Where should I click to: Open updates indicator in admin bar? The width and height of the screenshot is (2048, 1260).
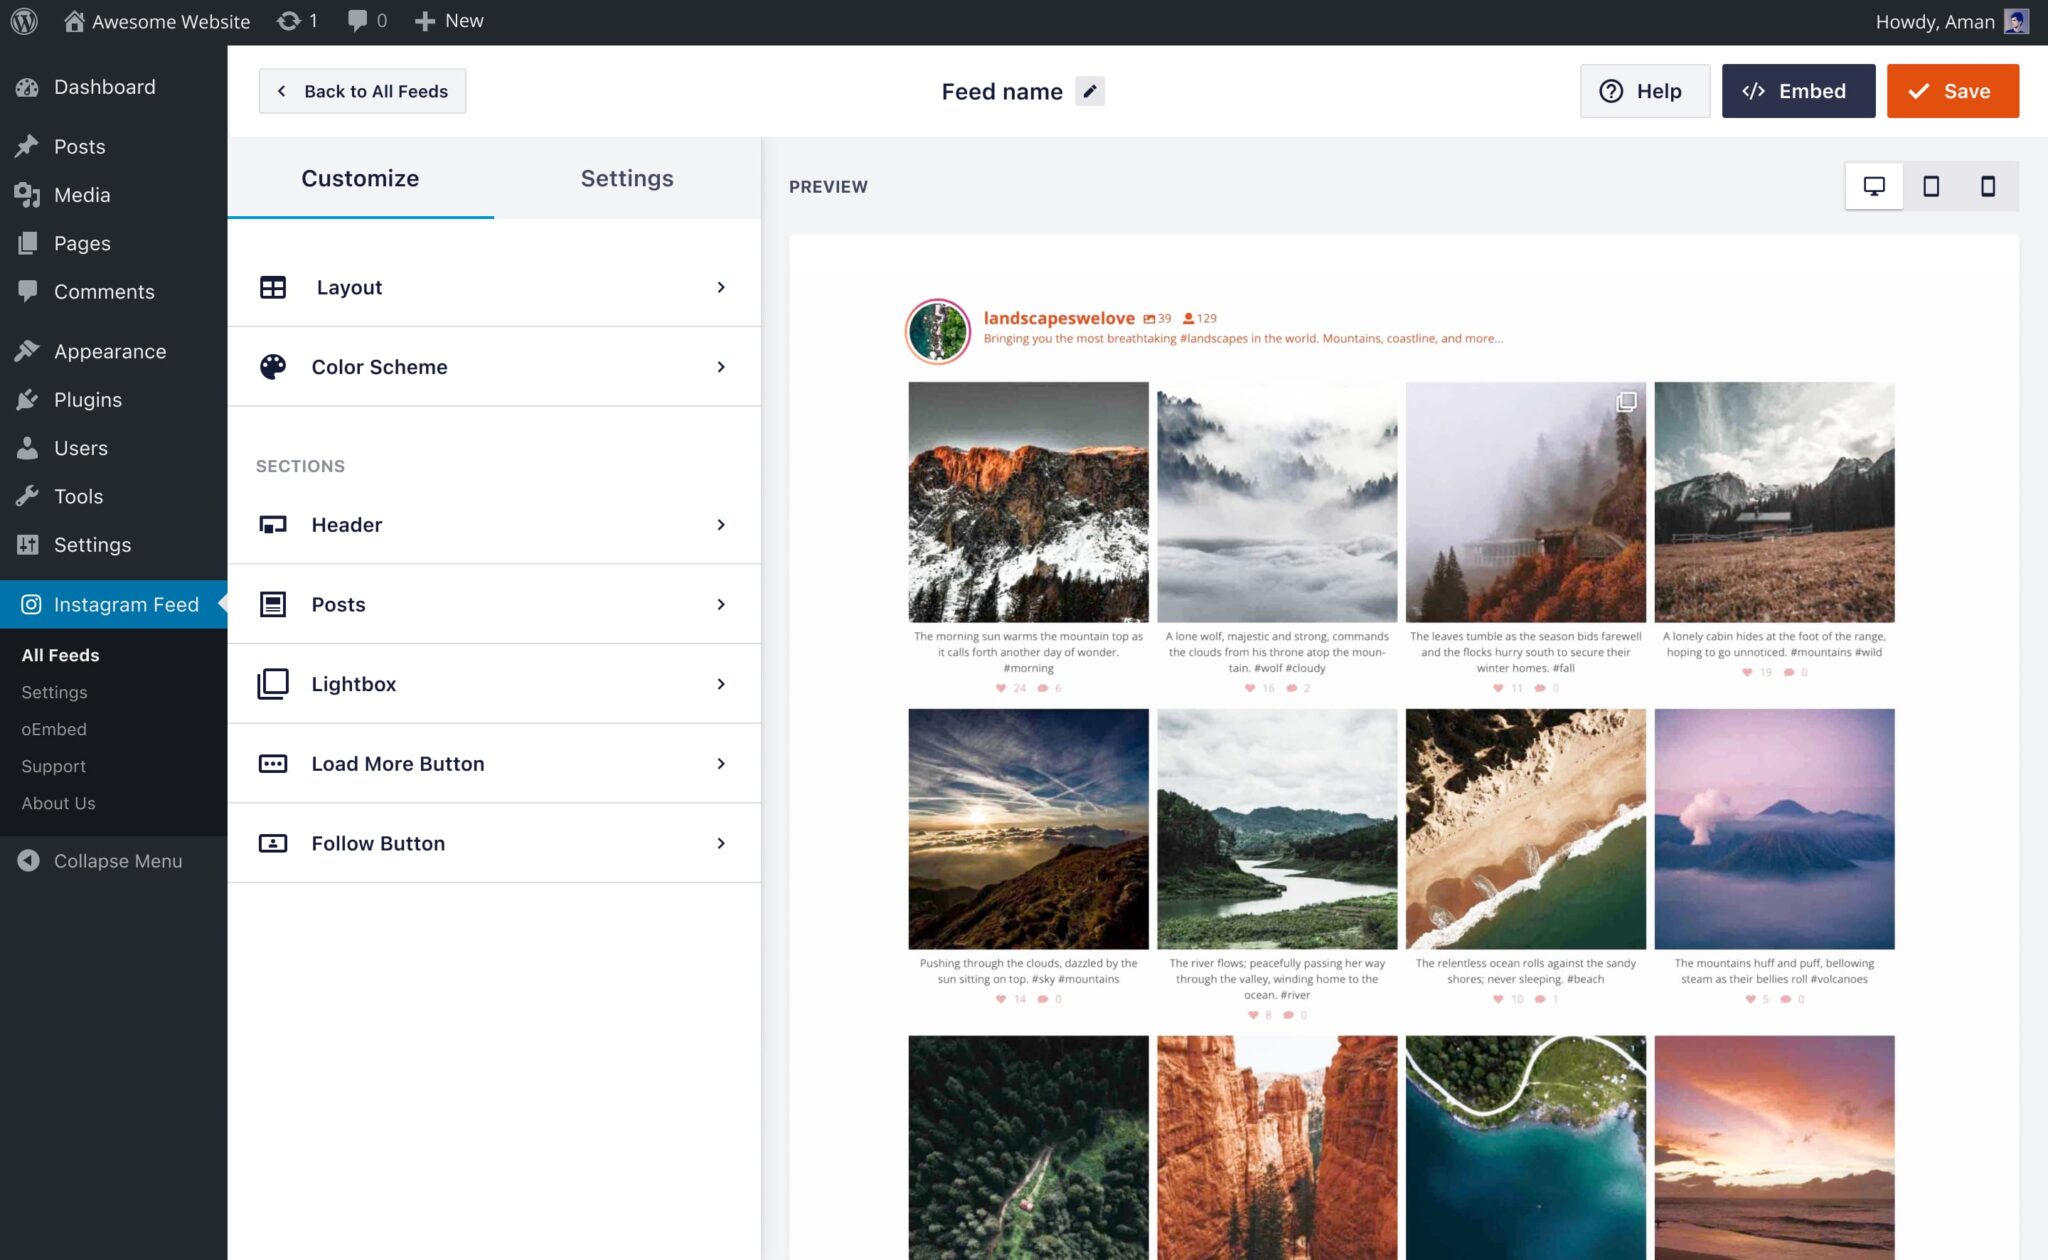pos(297,21)
